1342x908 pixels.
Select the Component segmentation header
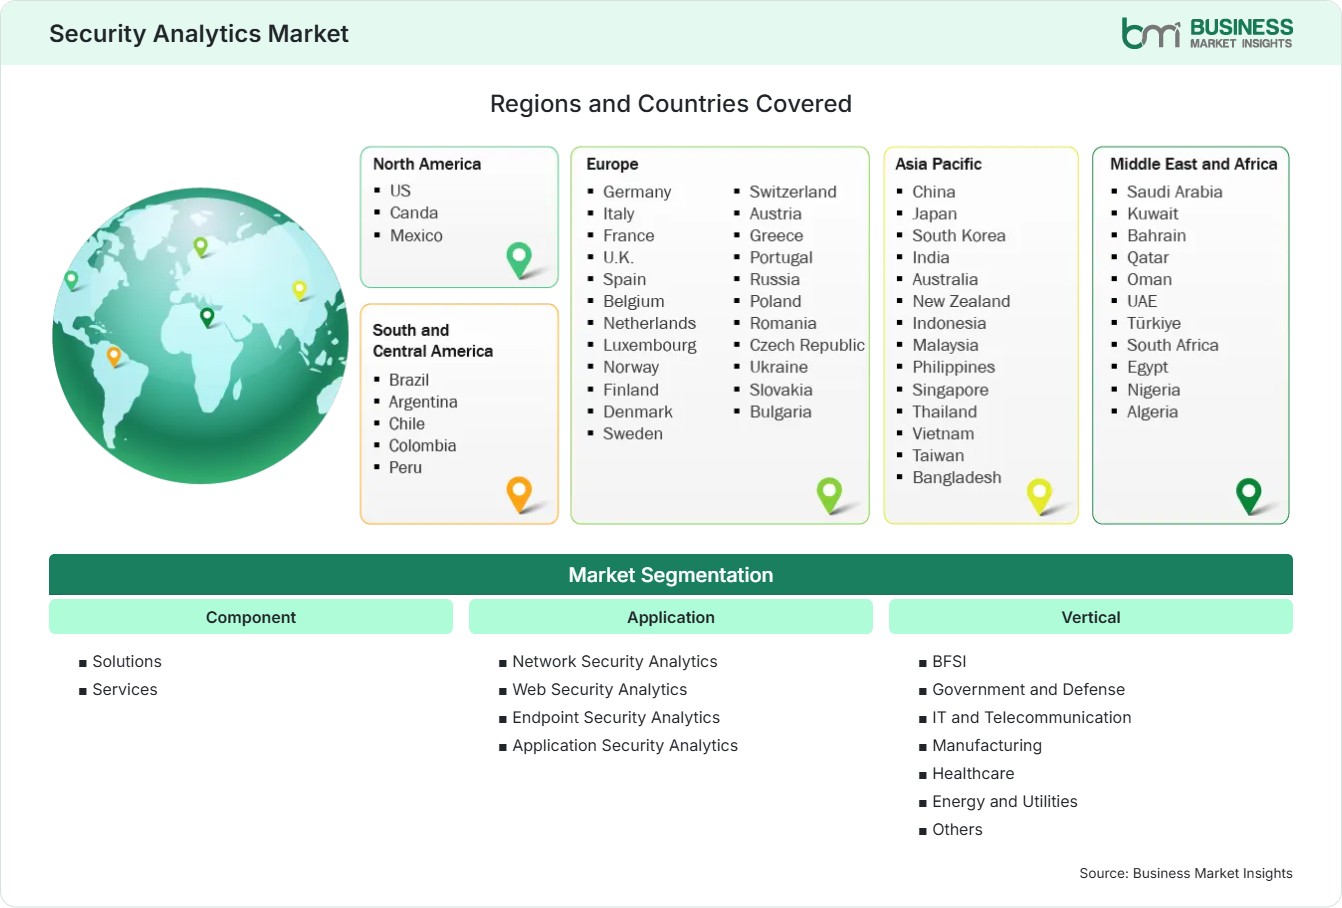(251, 617)
